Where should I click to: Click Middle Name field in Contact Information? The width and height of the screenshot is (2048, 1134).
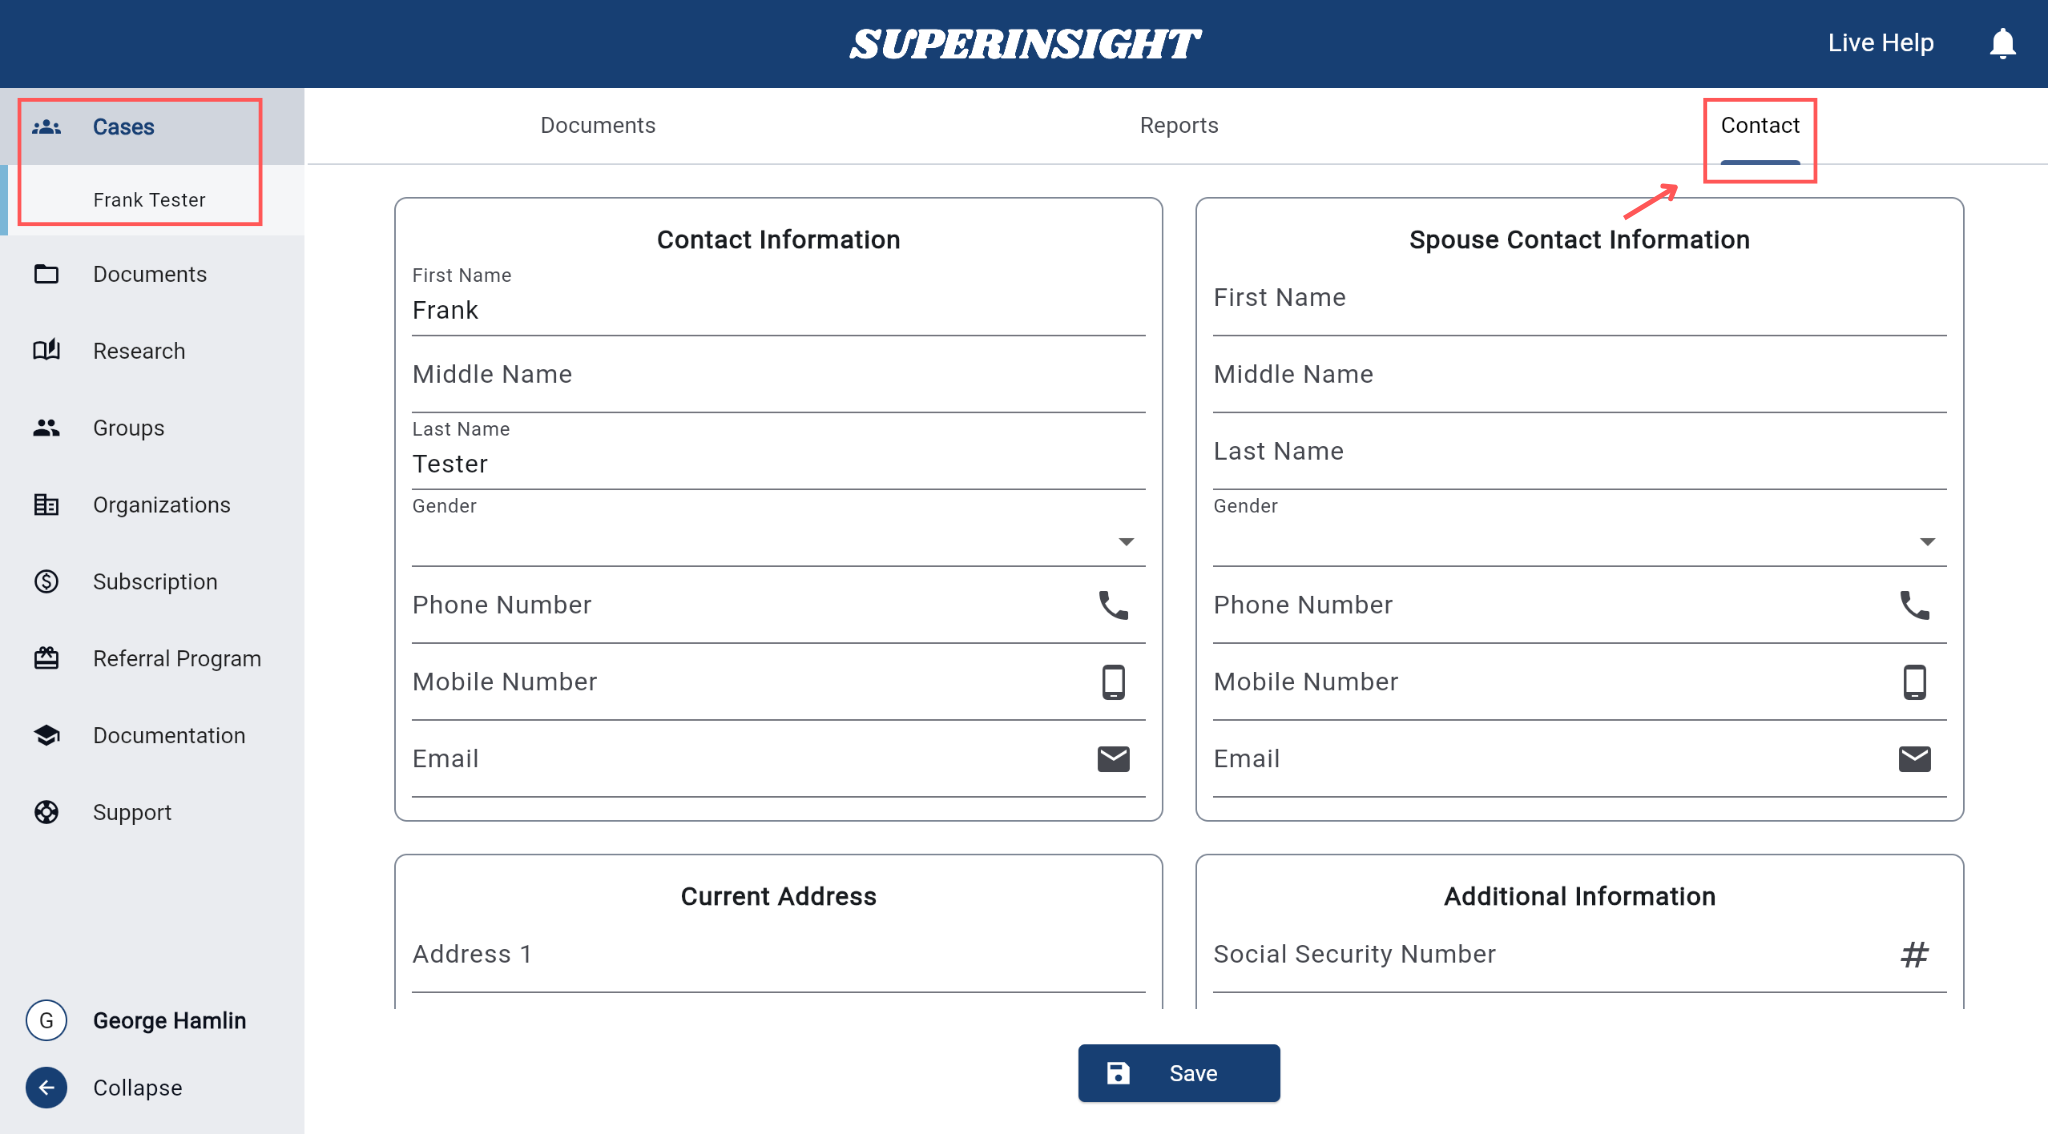pos(778,375)
